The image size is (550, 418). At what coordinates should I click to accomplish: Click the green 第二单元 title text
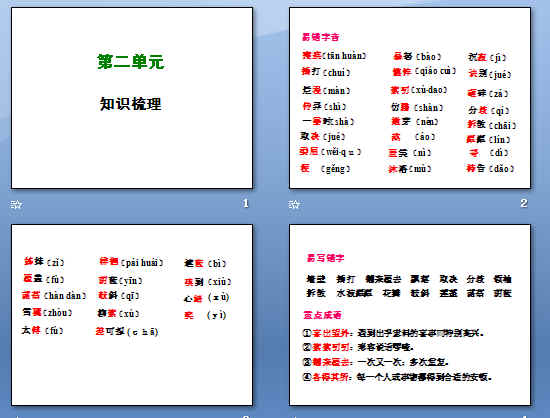(x=130, y=62)
